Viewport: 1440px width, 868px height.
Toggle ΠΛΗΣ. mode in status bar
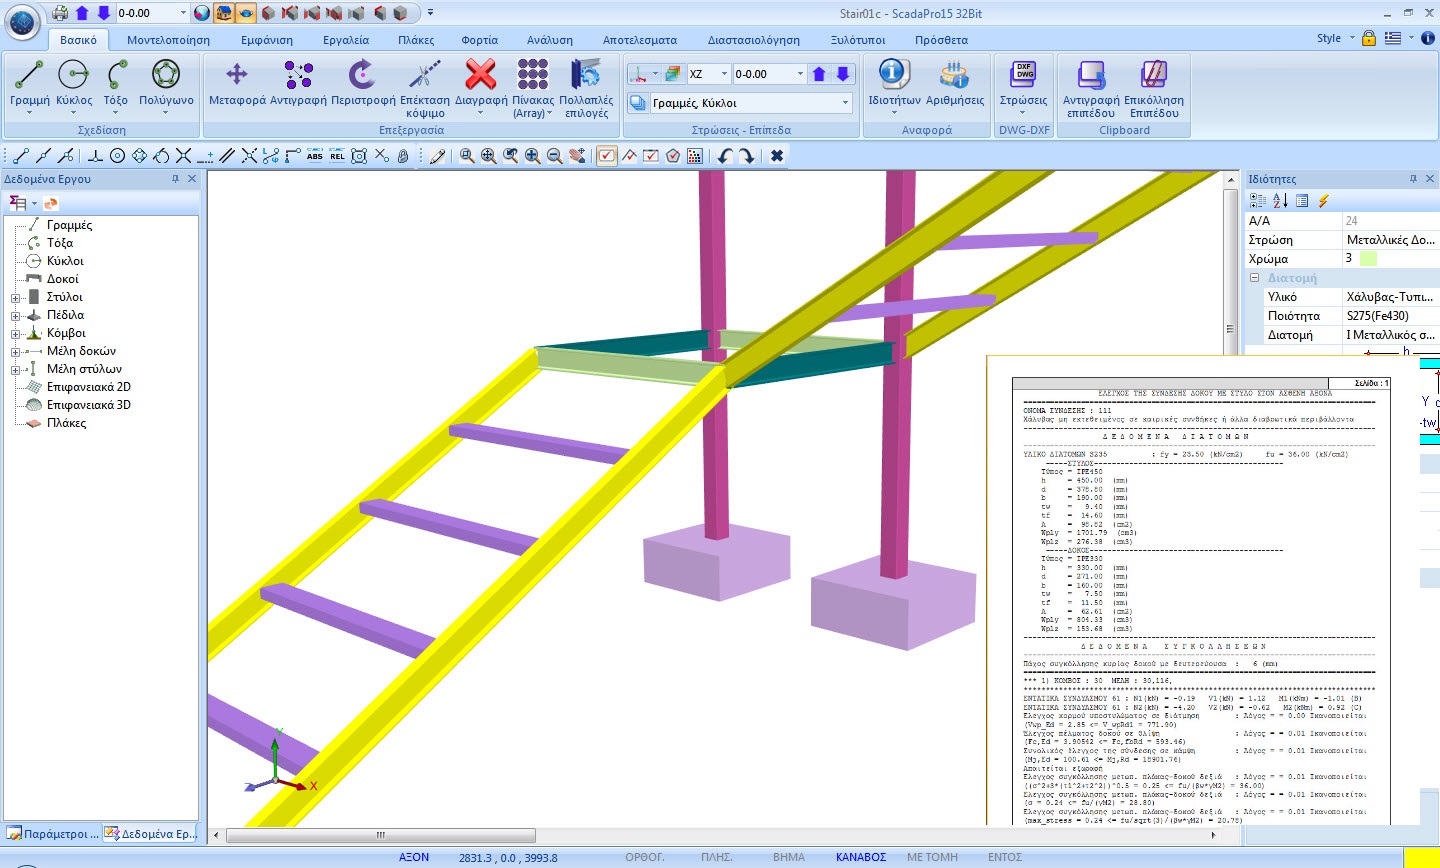(x=717, y=857)
